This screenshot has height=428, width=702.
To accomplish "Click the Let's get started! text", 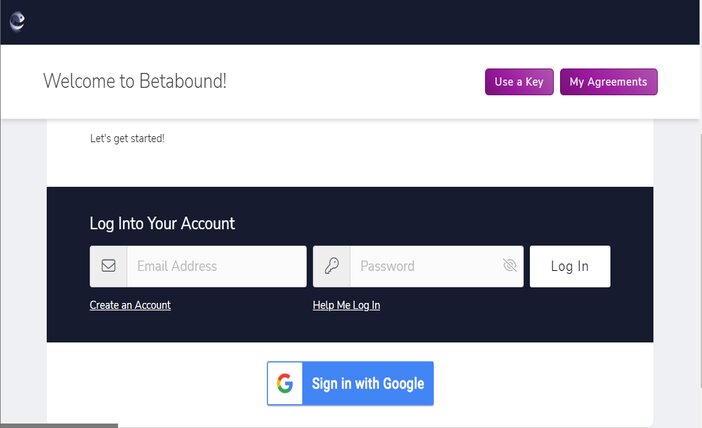I will (x=127, y=138).
